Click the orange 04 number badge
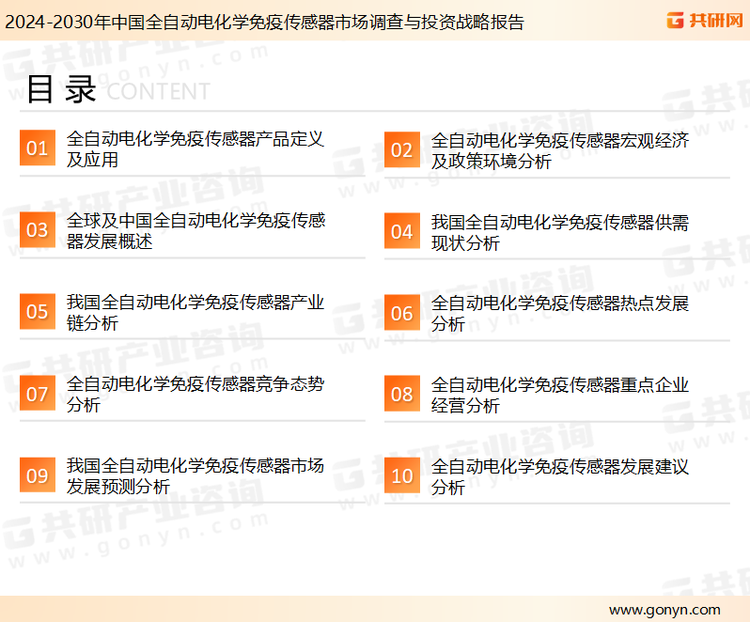The width and height of the screenshot is (750, 622). [402, 231]
